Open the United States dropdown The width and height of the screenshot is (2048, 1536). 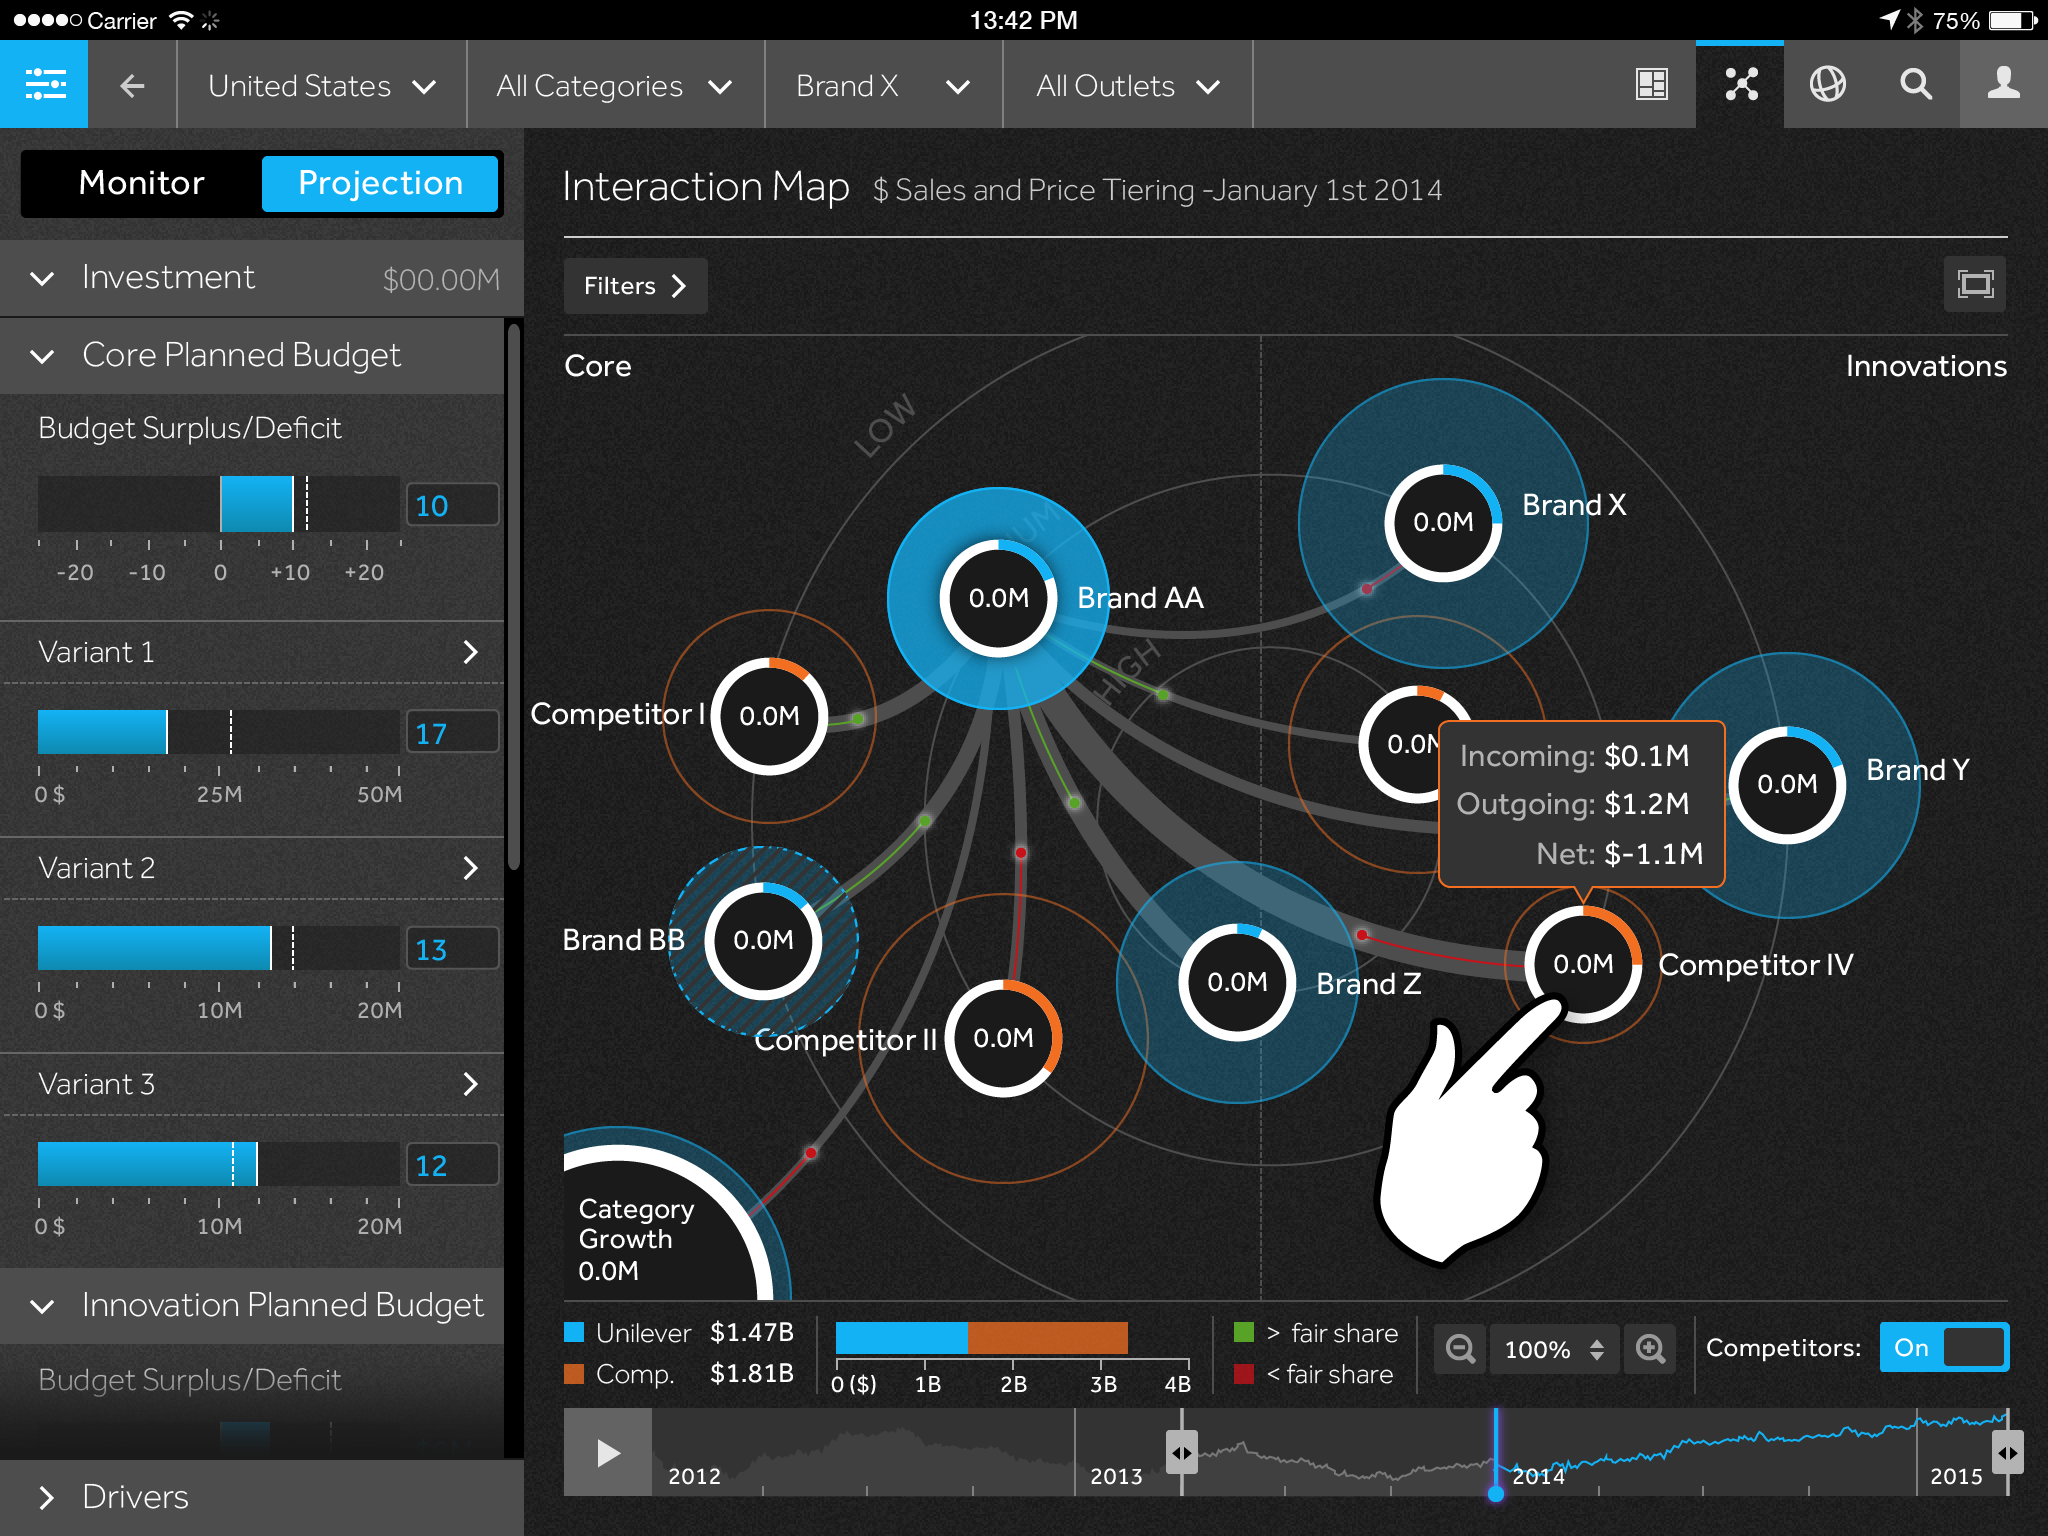tap(322, 86)
